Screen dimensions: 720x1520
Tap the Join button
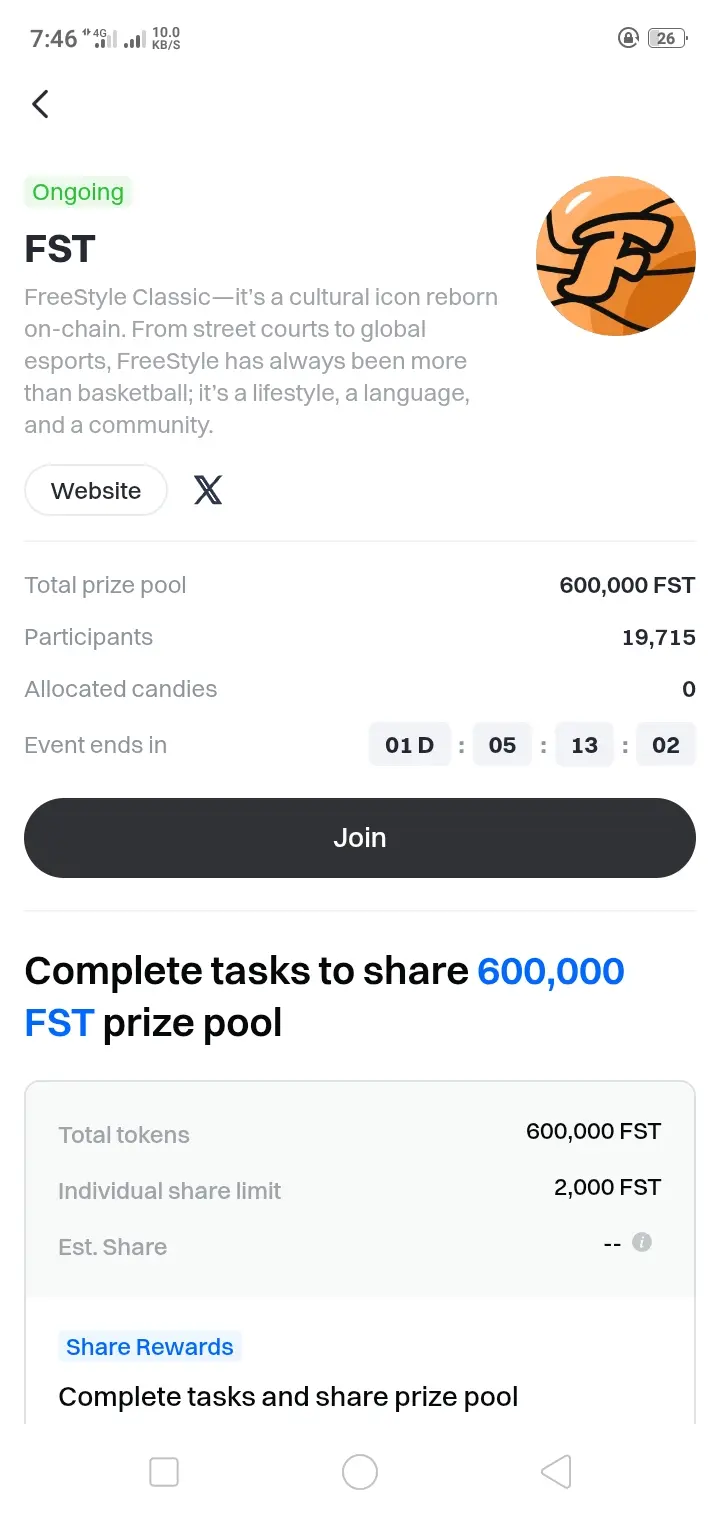coord(360,838)
